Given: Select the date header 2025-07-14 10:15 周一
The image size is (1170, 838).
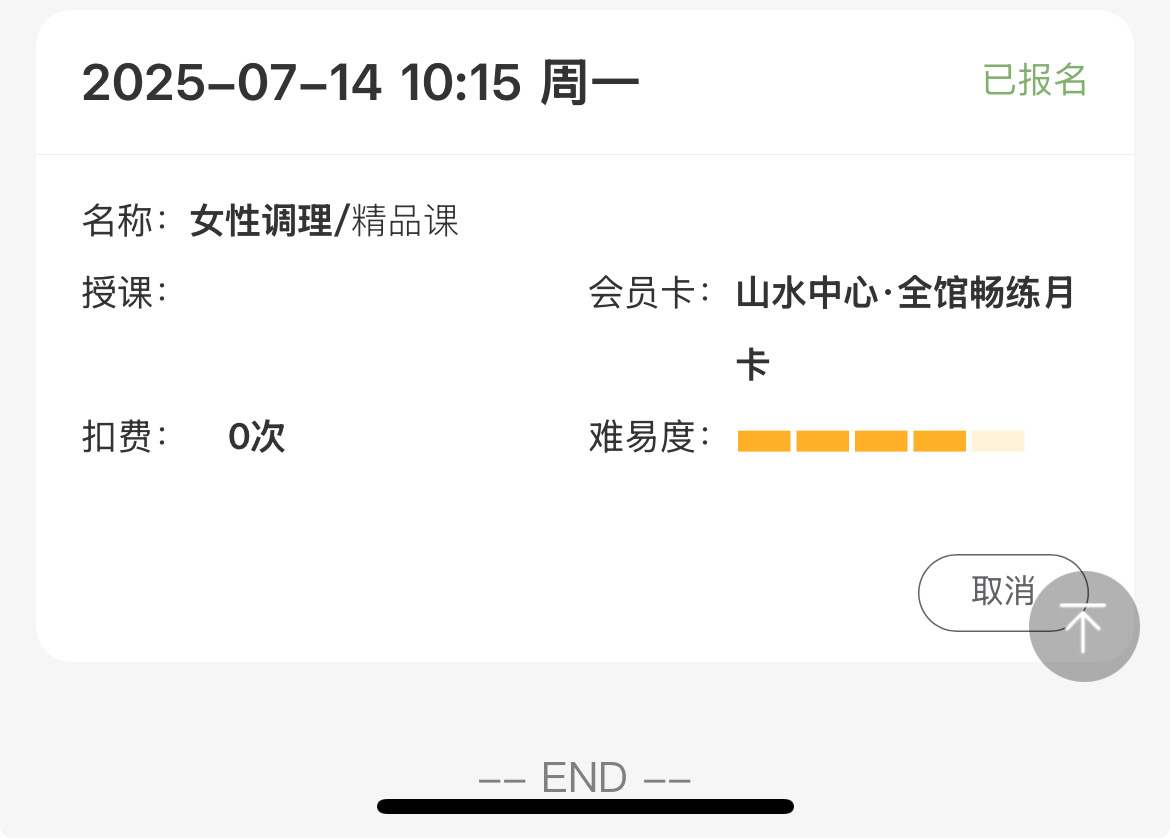Looking at the screenshot, I should click(x=360, y=82).
